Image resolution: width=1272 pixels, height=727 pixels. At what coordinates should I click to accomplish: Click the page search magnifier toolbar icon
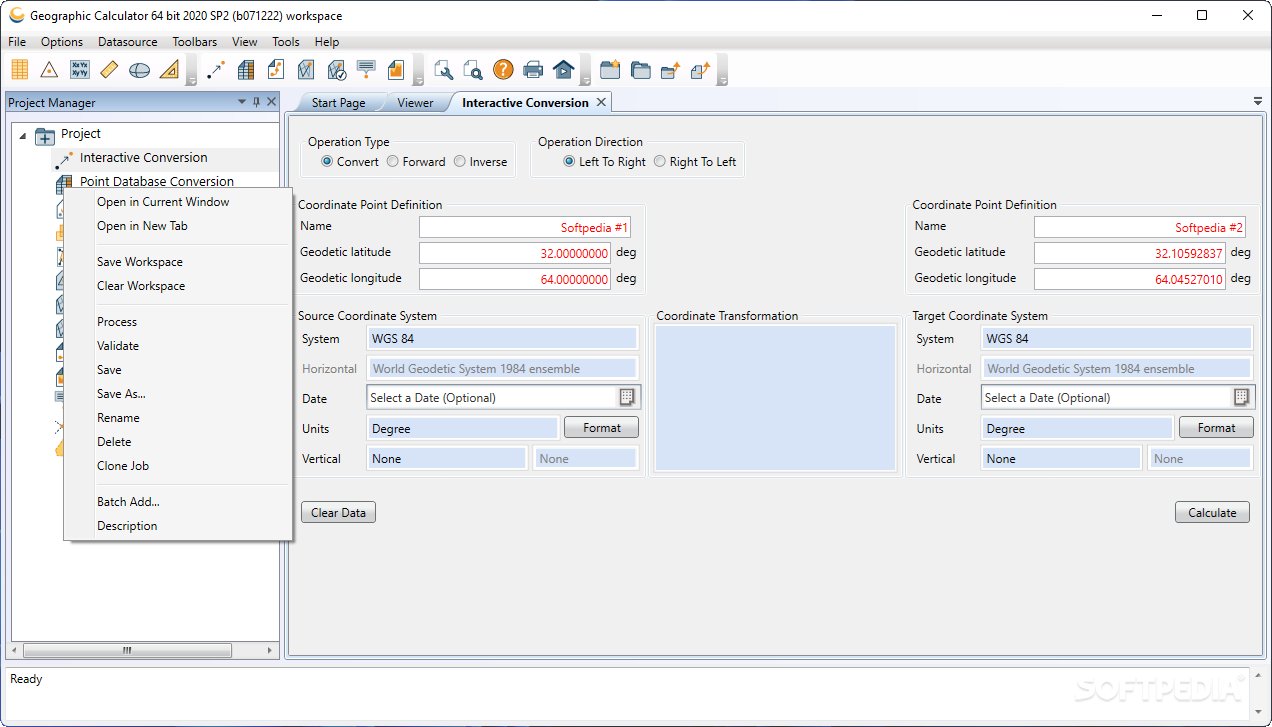point(473,69)
